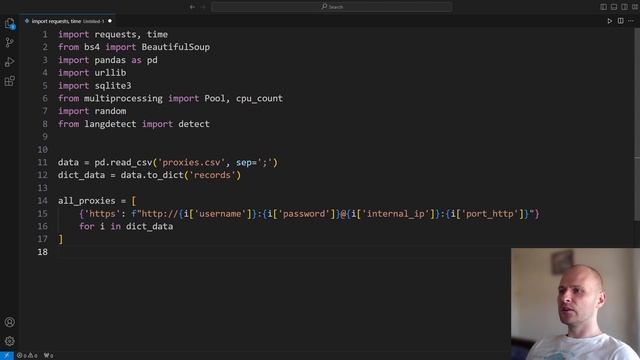Click the unsaved dot on the Untitled-1 tab
Screen dimensions: 640x360
(x=110, y=21)
